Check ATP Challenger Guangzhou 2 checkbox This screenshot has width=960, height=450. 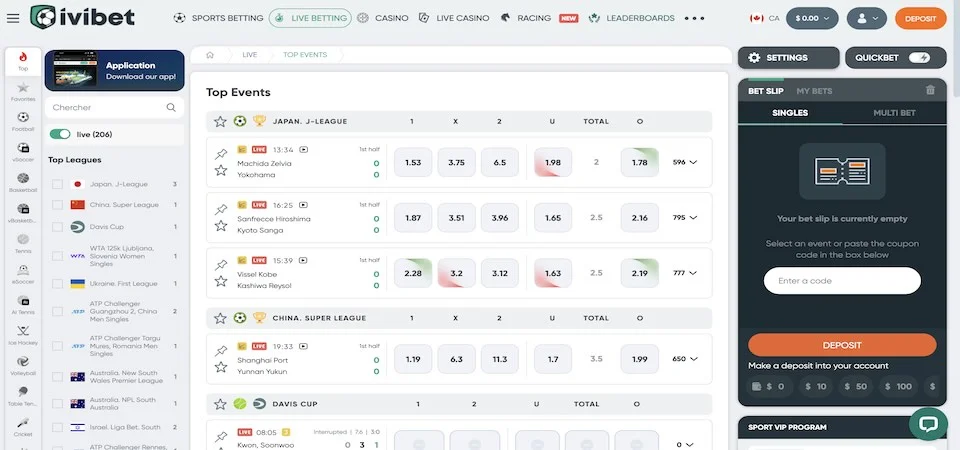58,312
